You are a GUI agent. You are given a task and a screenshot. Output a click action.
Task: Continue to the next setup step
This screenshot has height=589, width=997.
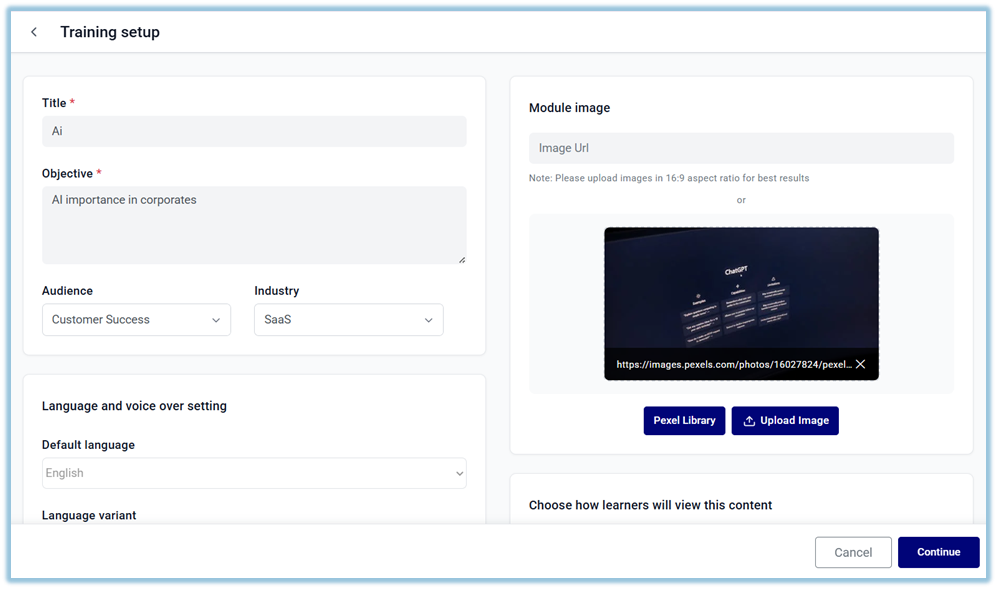tap(938, 552)
